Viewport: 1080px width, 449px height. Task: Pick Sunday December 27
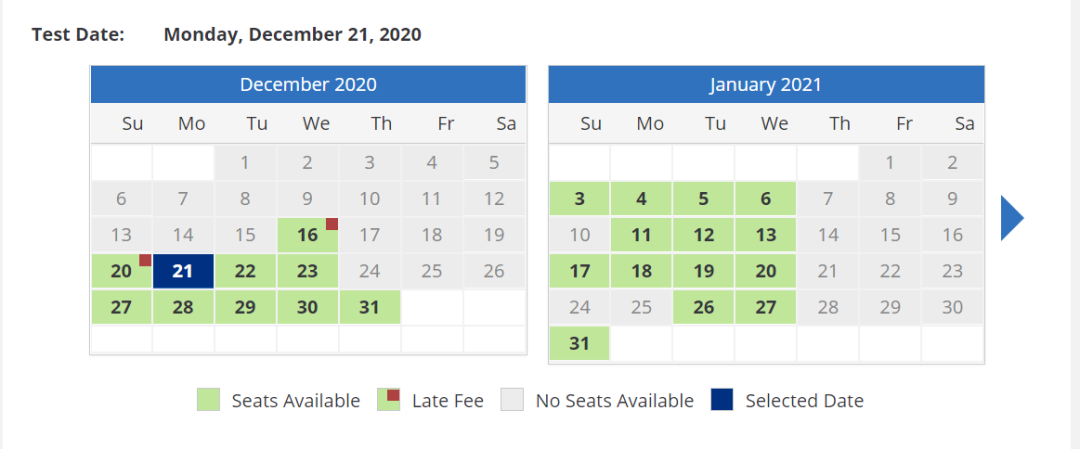point(121,307)
